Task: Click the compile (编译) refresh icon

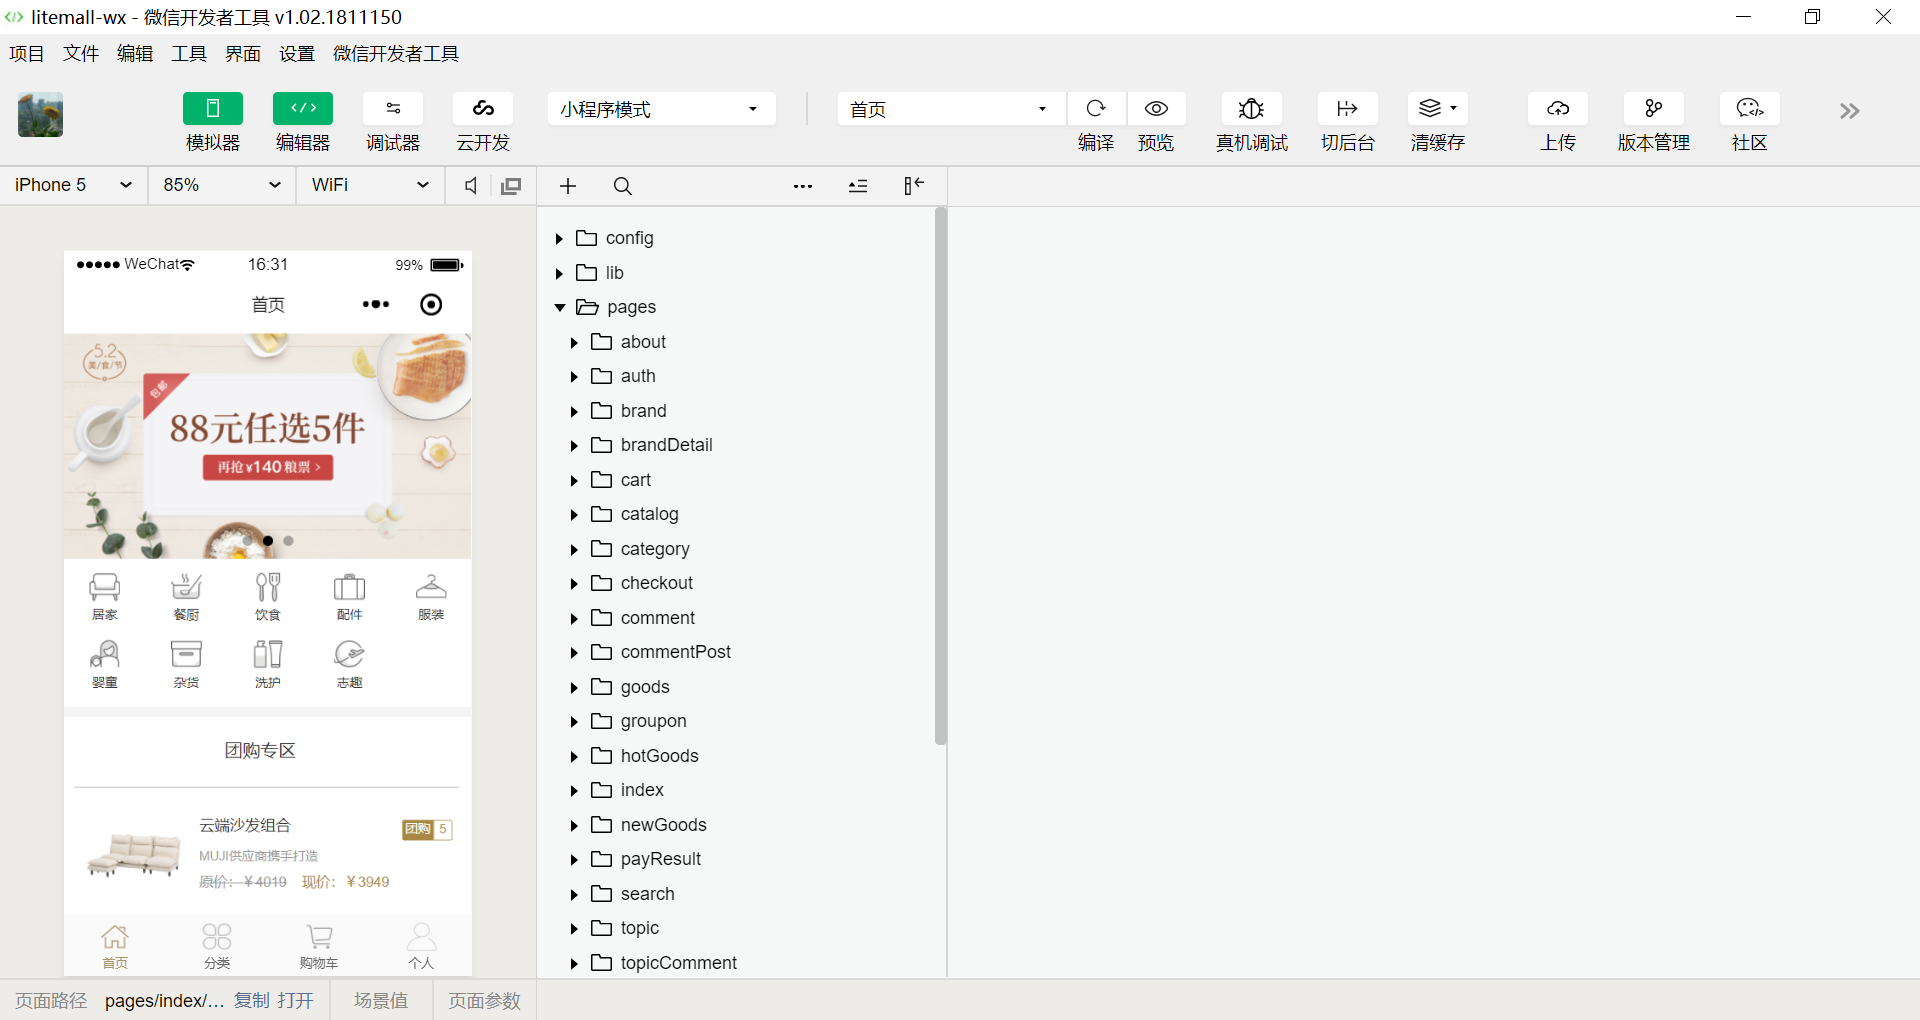Action: pos(1096,109)
